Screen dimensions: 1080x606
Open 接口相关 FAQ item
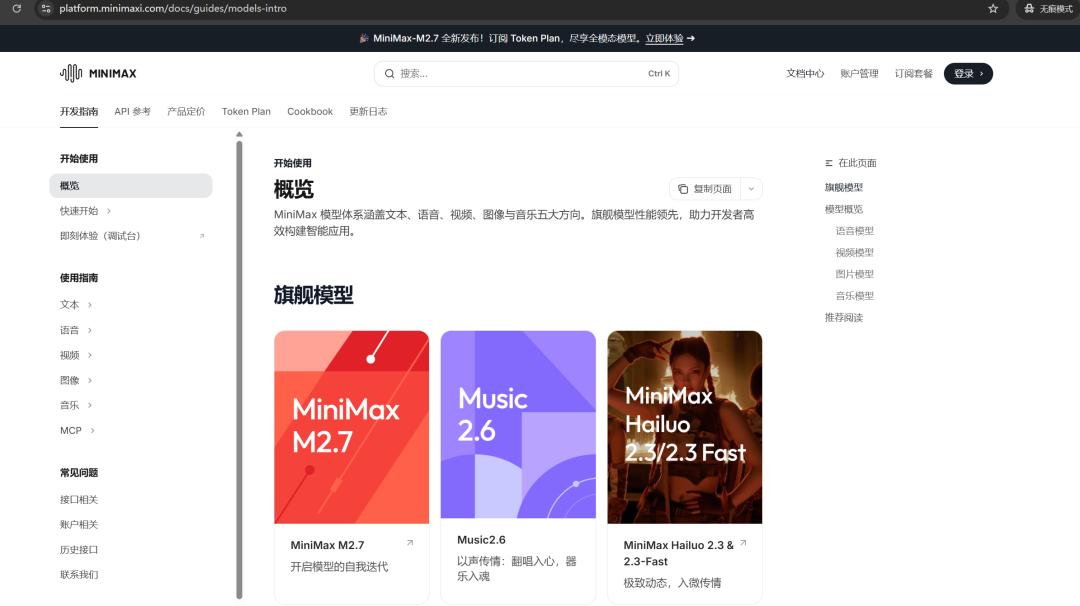point(79,500)
